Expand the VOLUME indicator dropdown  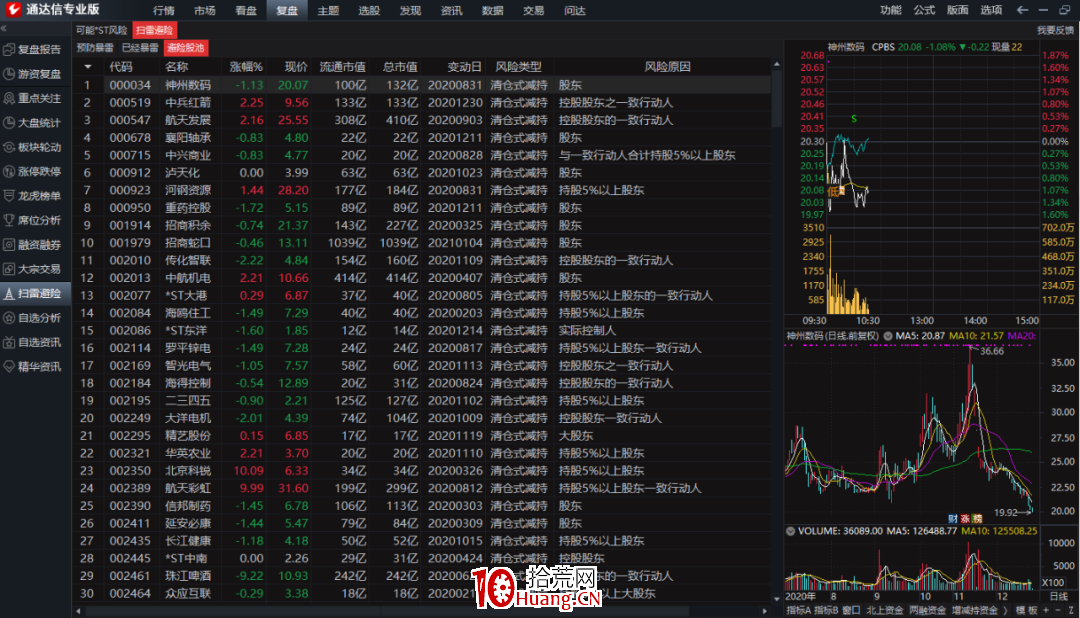pyautogui.click(x=791, y=531)
